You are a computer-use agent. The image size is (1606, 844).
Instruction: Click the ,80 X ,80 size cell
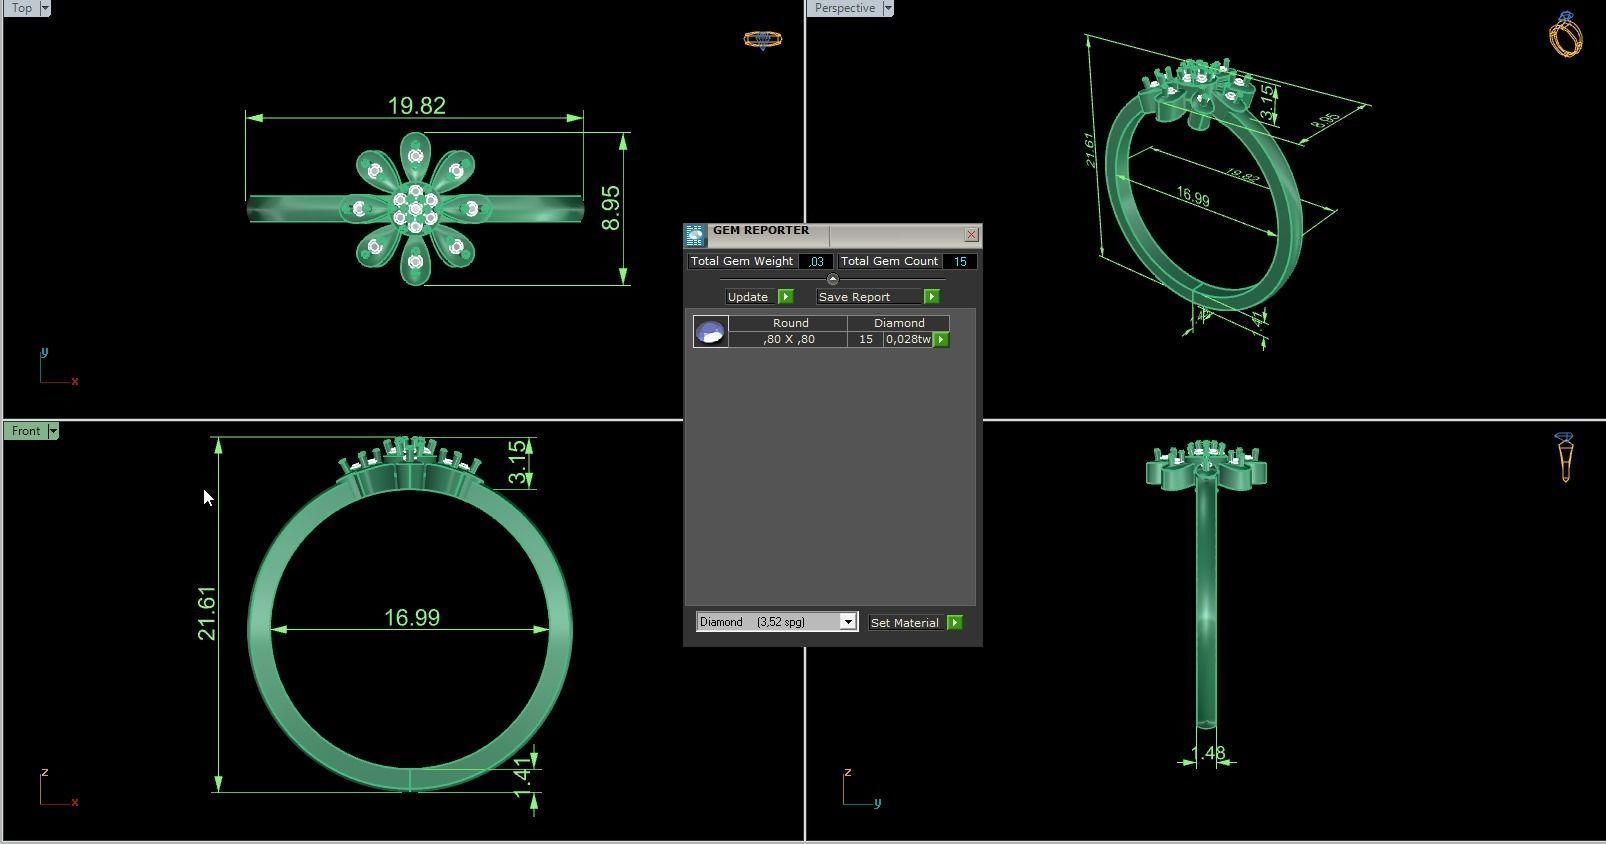(x=788, y=340)
